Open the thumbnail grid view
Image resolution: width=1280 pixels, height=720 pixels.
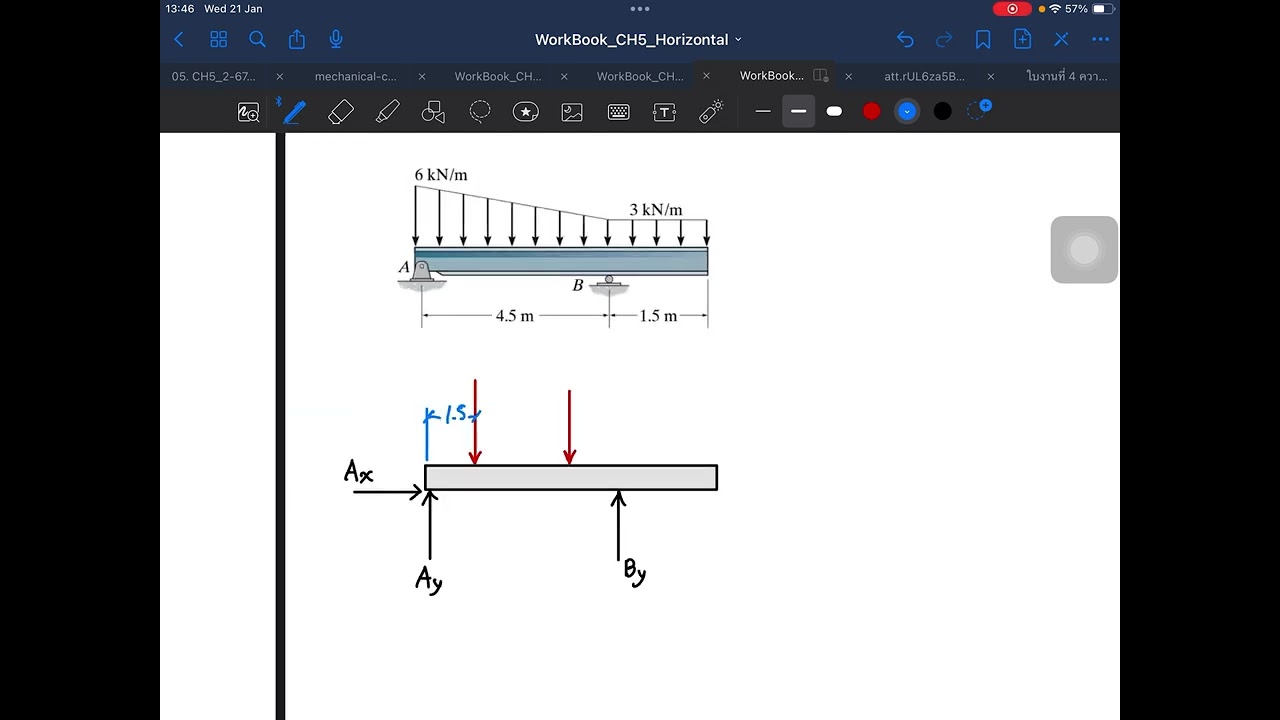(x=218, y=39)
